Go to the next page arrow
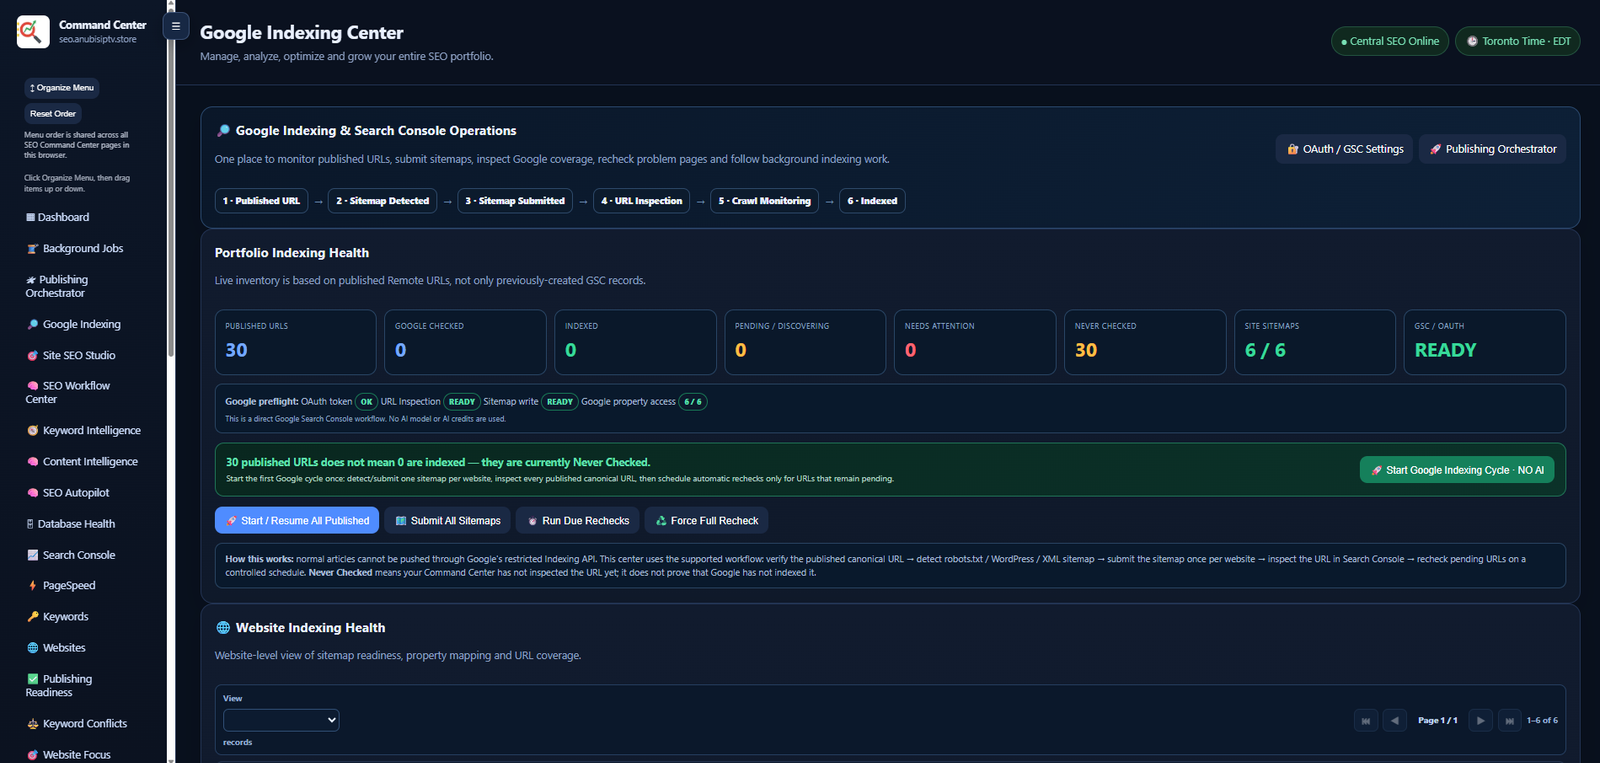Viewport: 1600px width, 763px height. [1481, 720]
